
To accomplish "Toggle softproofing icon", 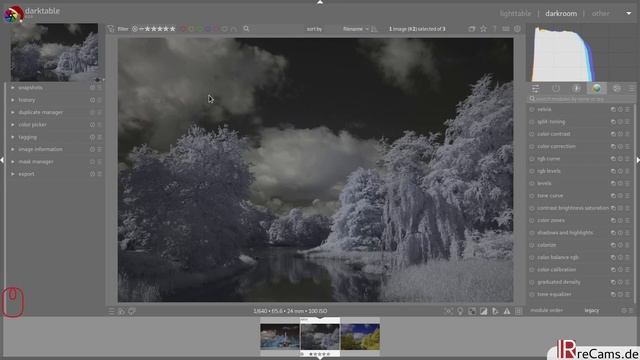I will pyautogui.click(x=495, y=311).
